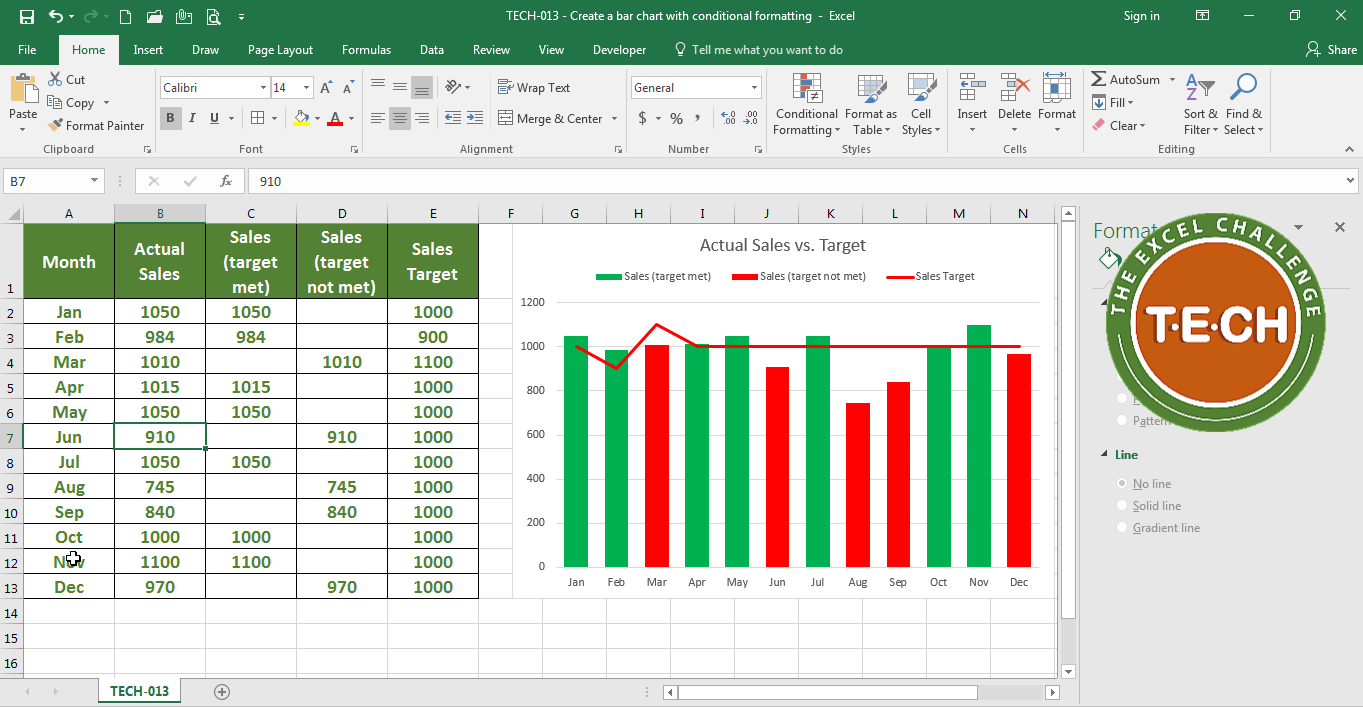Select the No line radio button
This screenshot has width=1363, height=707.
click(1123, 484)
